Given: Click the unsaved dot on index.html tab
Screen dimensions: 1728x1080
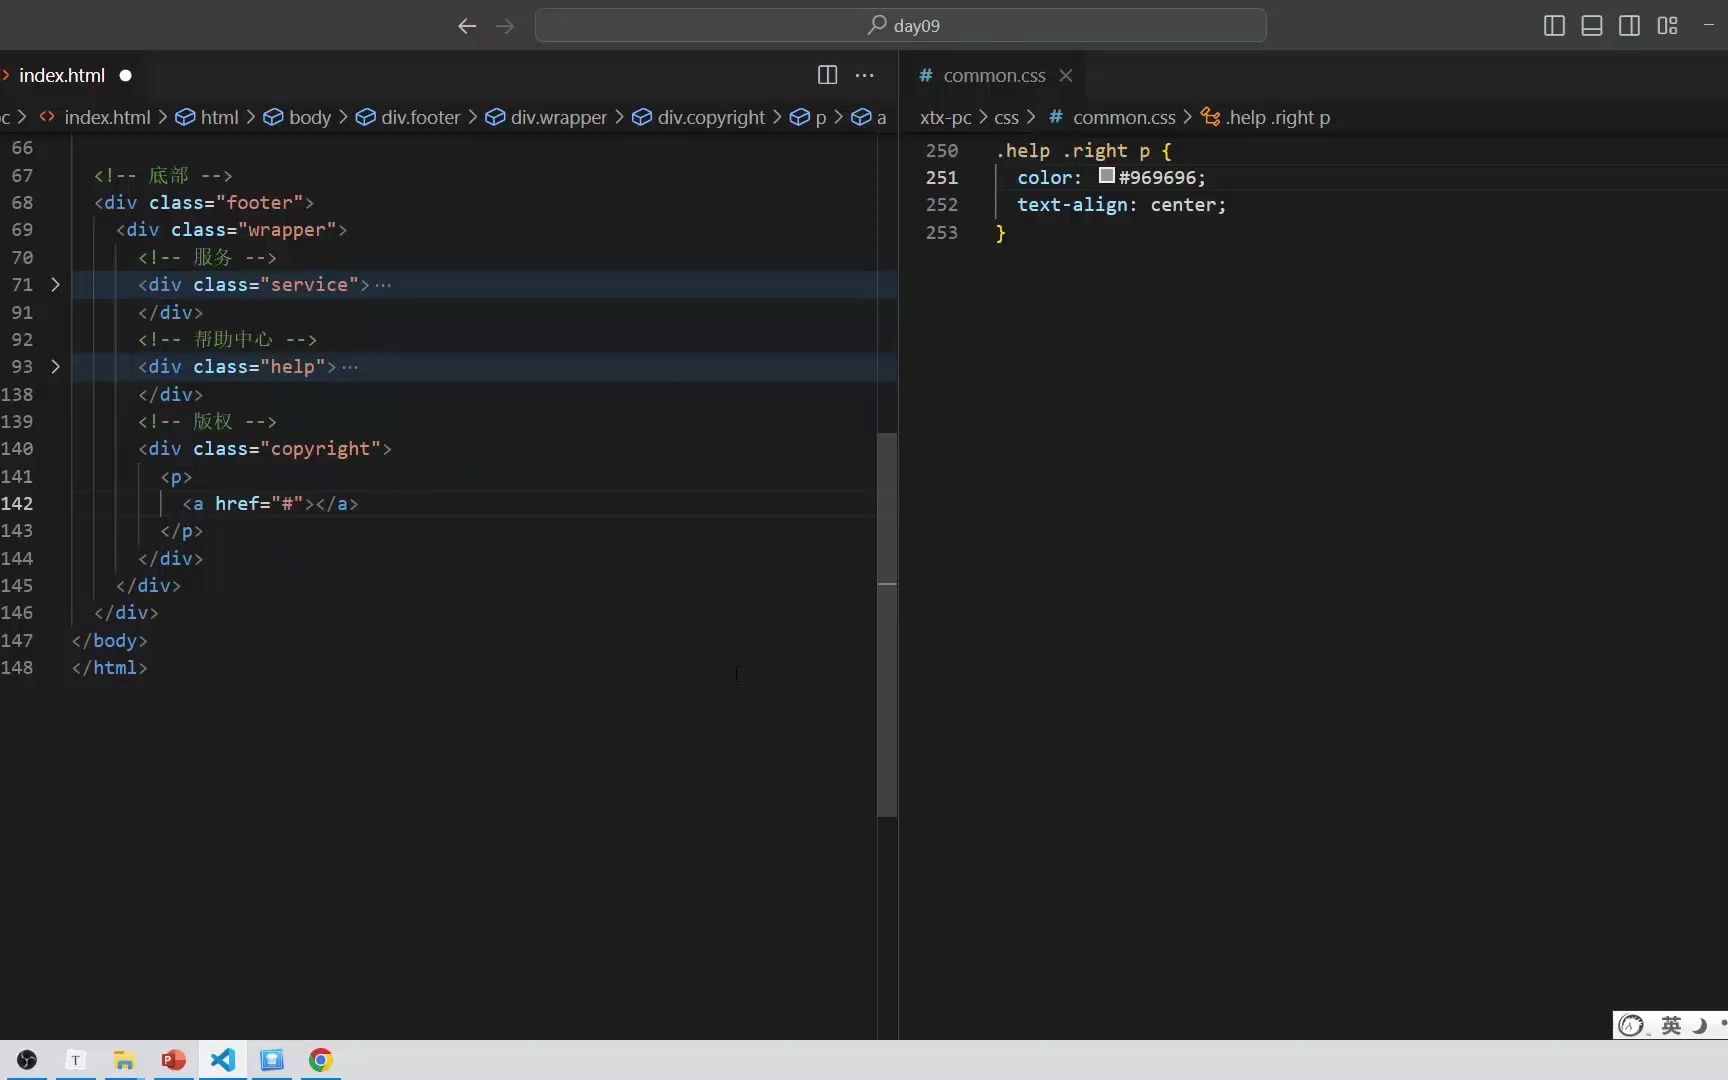Looking at the screenshot, I should (x=125, y=76).
